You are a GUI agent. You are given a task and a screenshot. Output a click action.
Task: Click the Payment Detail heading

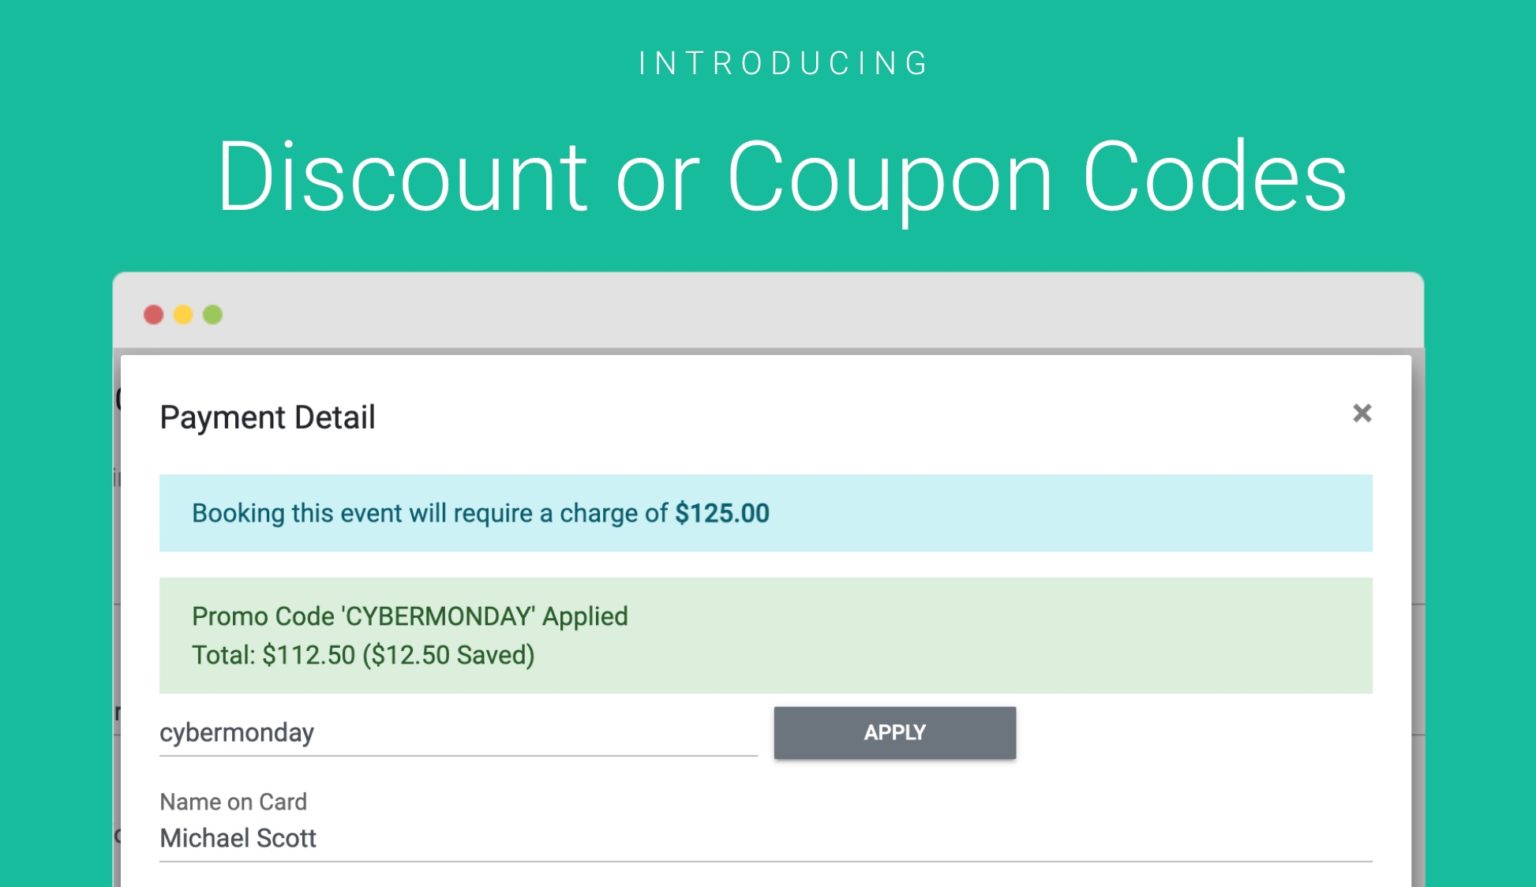pyautogui.click(x=267, y=417)
